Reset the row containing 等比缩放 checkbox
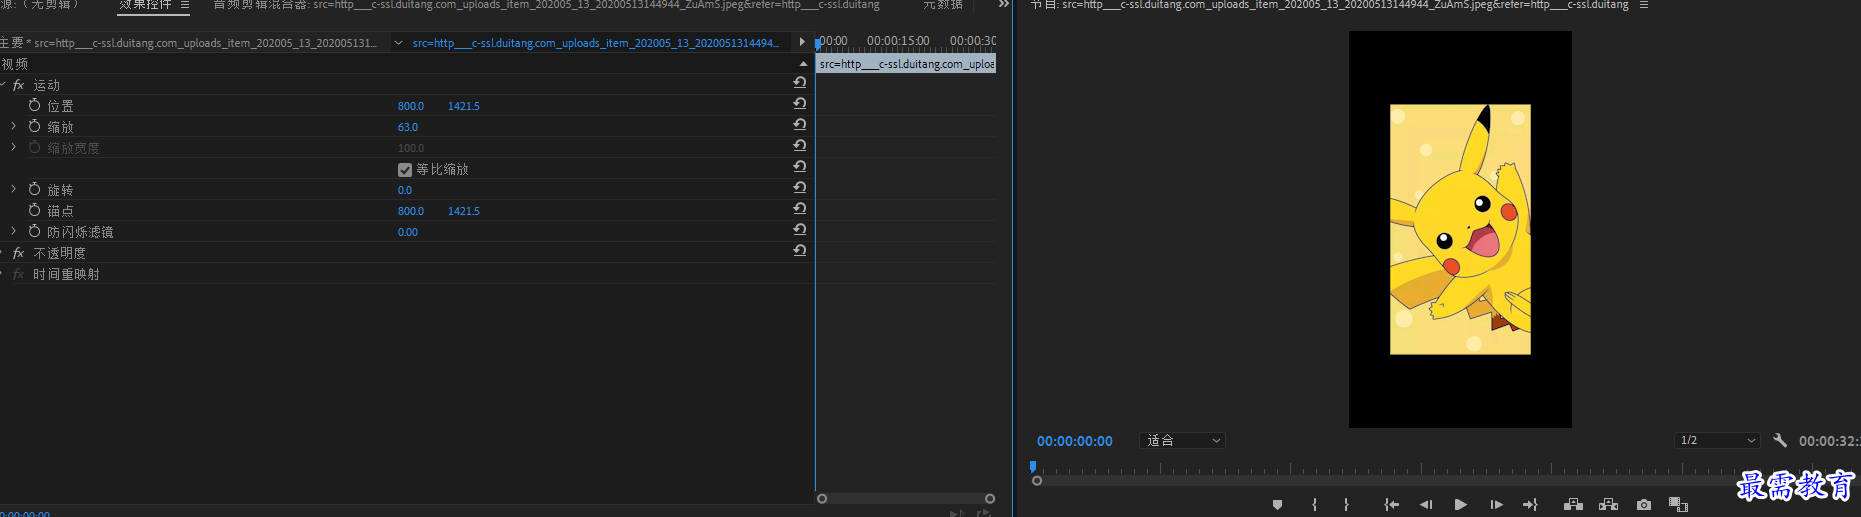Image resolution: width=1861 pixels, height=517 pixels. (800, 166)
